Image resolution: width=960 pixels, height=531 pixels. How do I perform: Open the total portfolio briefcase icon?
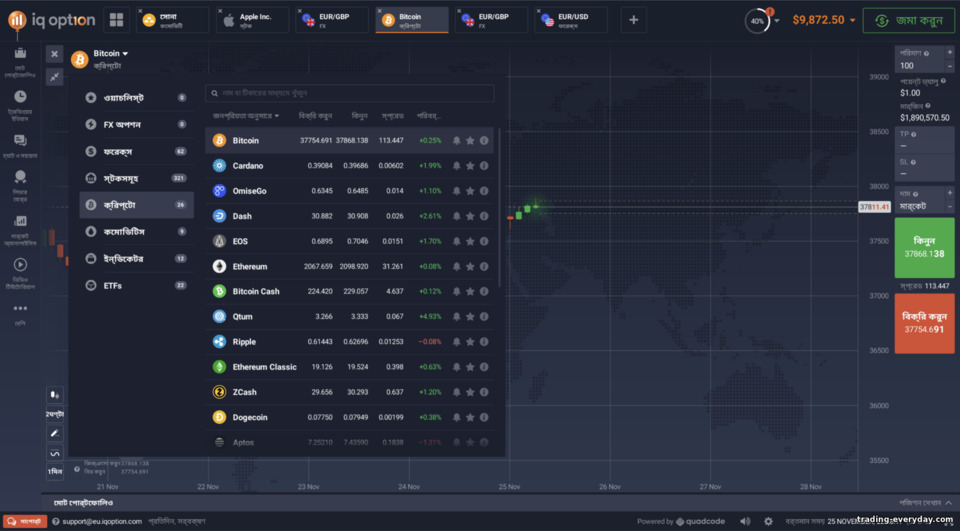point(20,54)
